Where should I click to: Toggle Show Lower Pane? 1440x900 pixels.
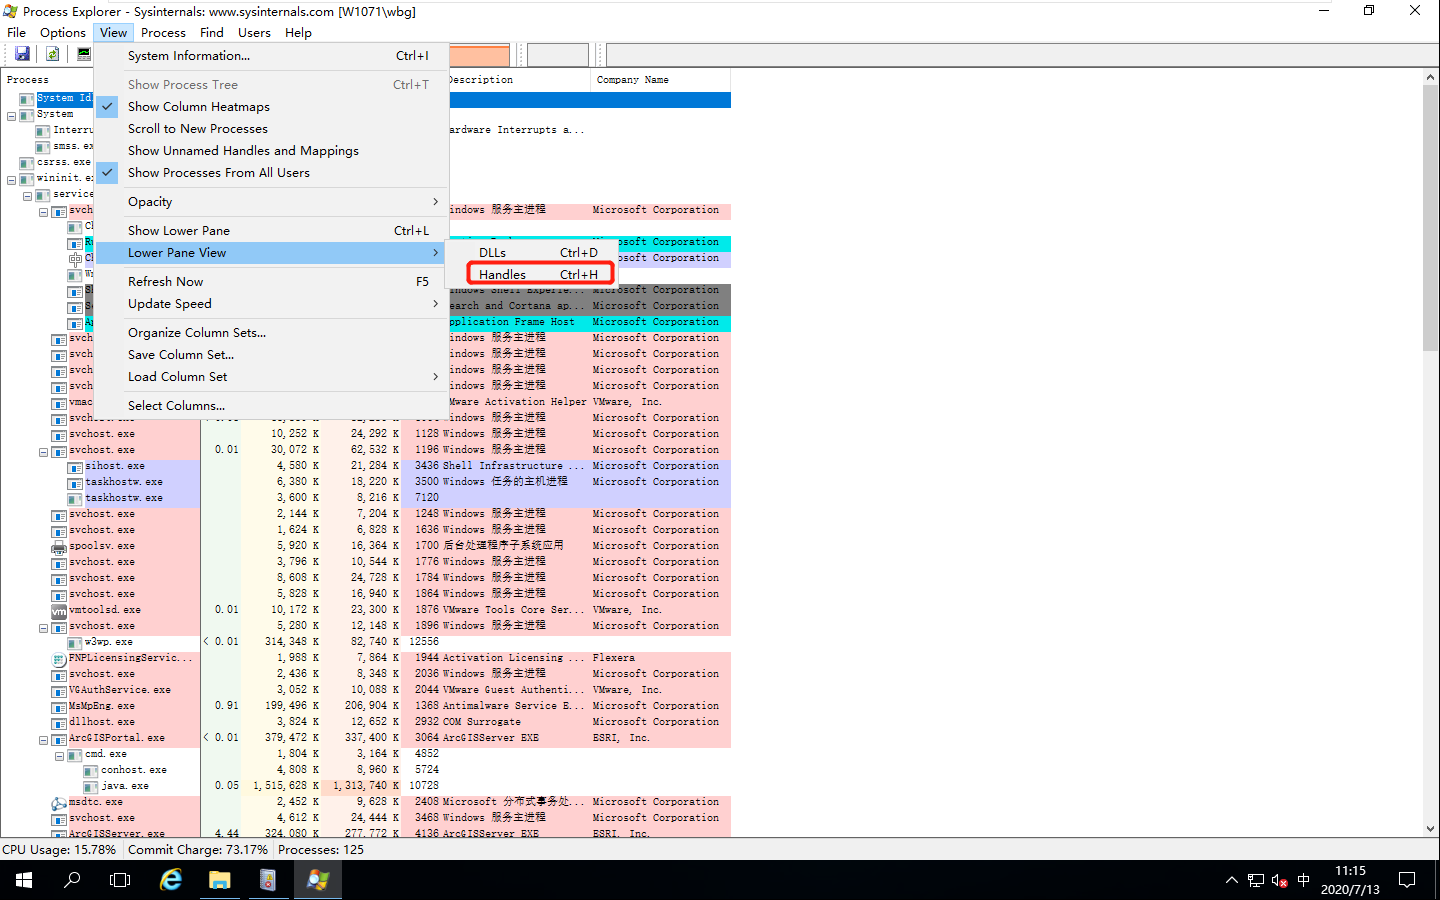click(272, 231)
